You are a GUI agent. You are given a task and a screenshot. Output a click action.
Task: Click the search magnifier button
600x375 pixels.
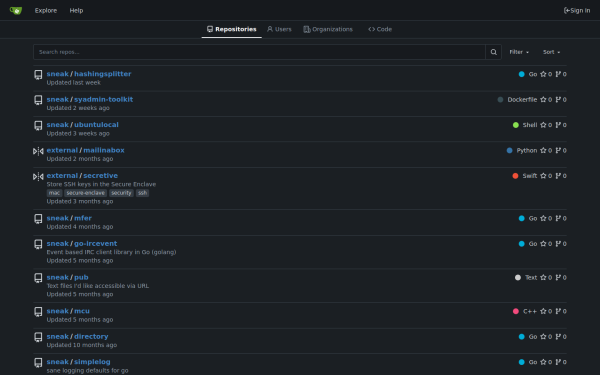click(494, 52)
